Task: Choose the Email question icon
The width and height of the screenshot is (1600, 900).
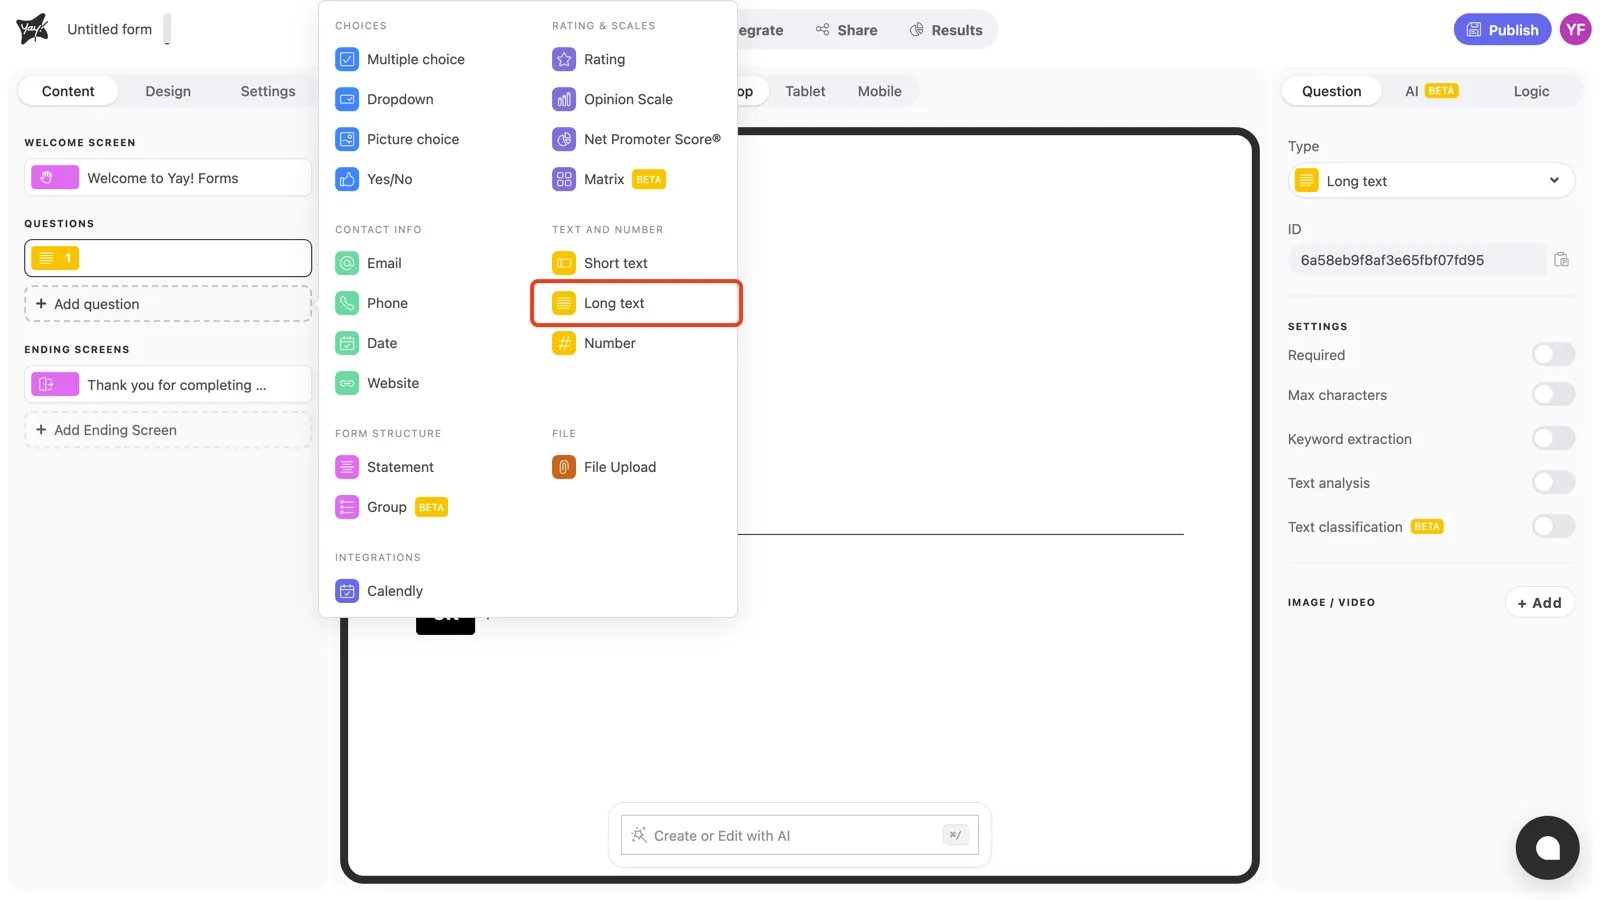Action: click(x=347, y=263)
